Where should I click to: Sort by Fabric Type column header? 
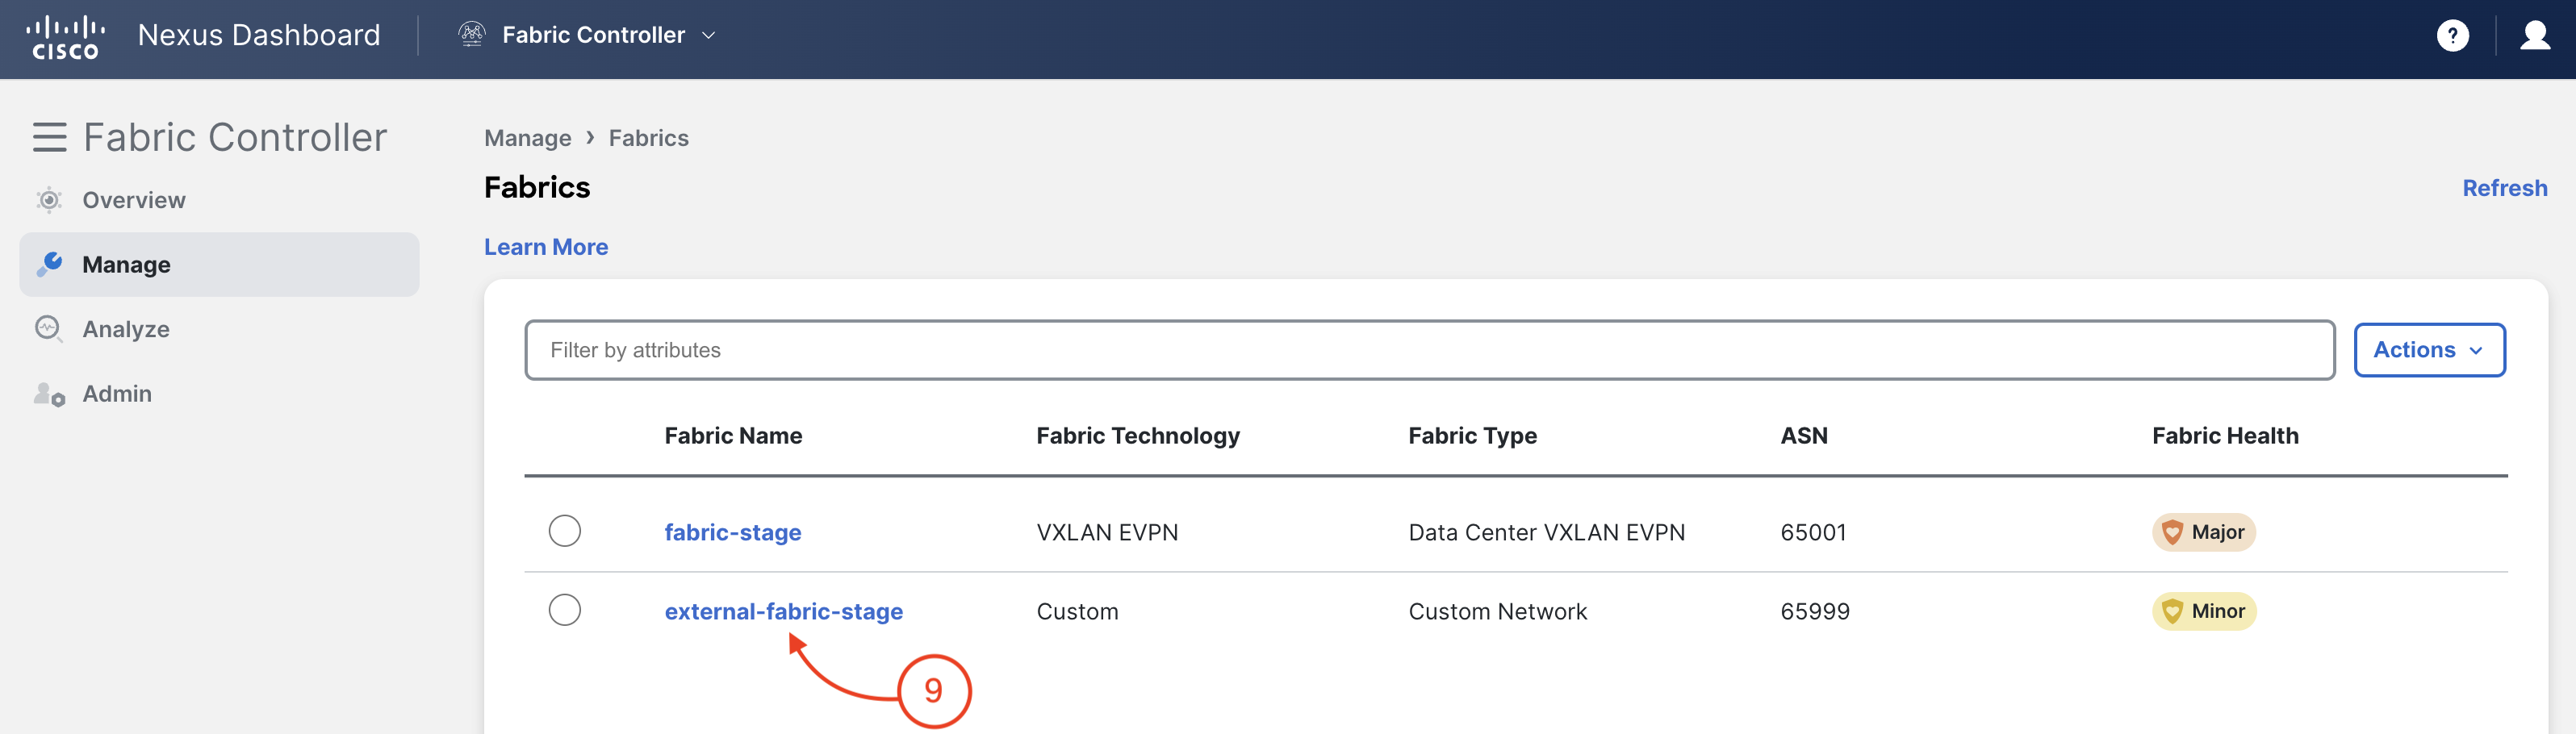click(1472, 436)
